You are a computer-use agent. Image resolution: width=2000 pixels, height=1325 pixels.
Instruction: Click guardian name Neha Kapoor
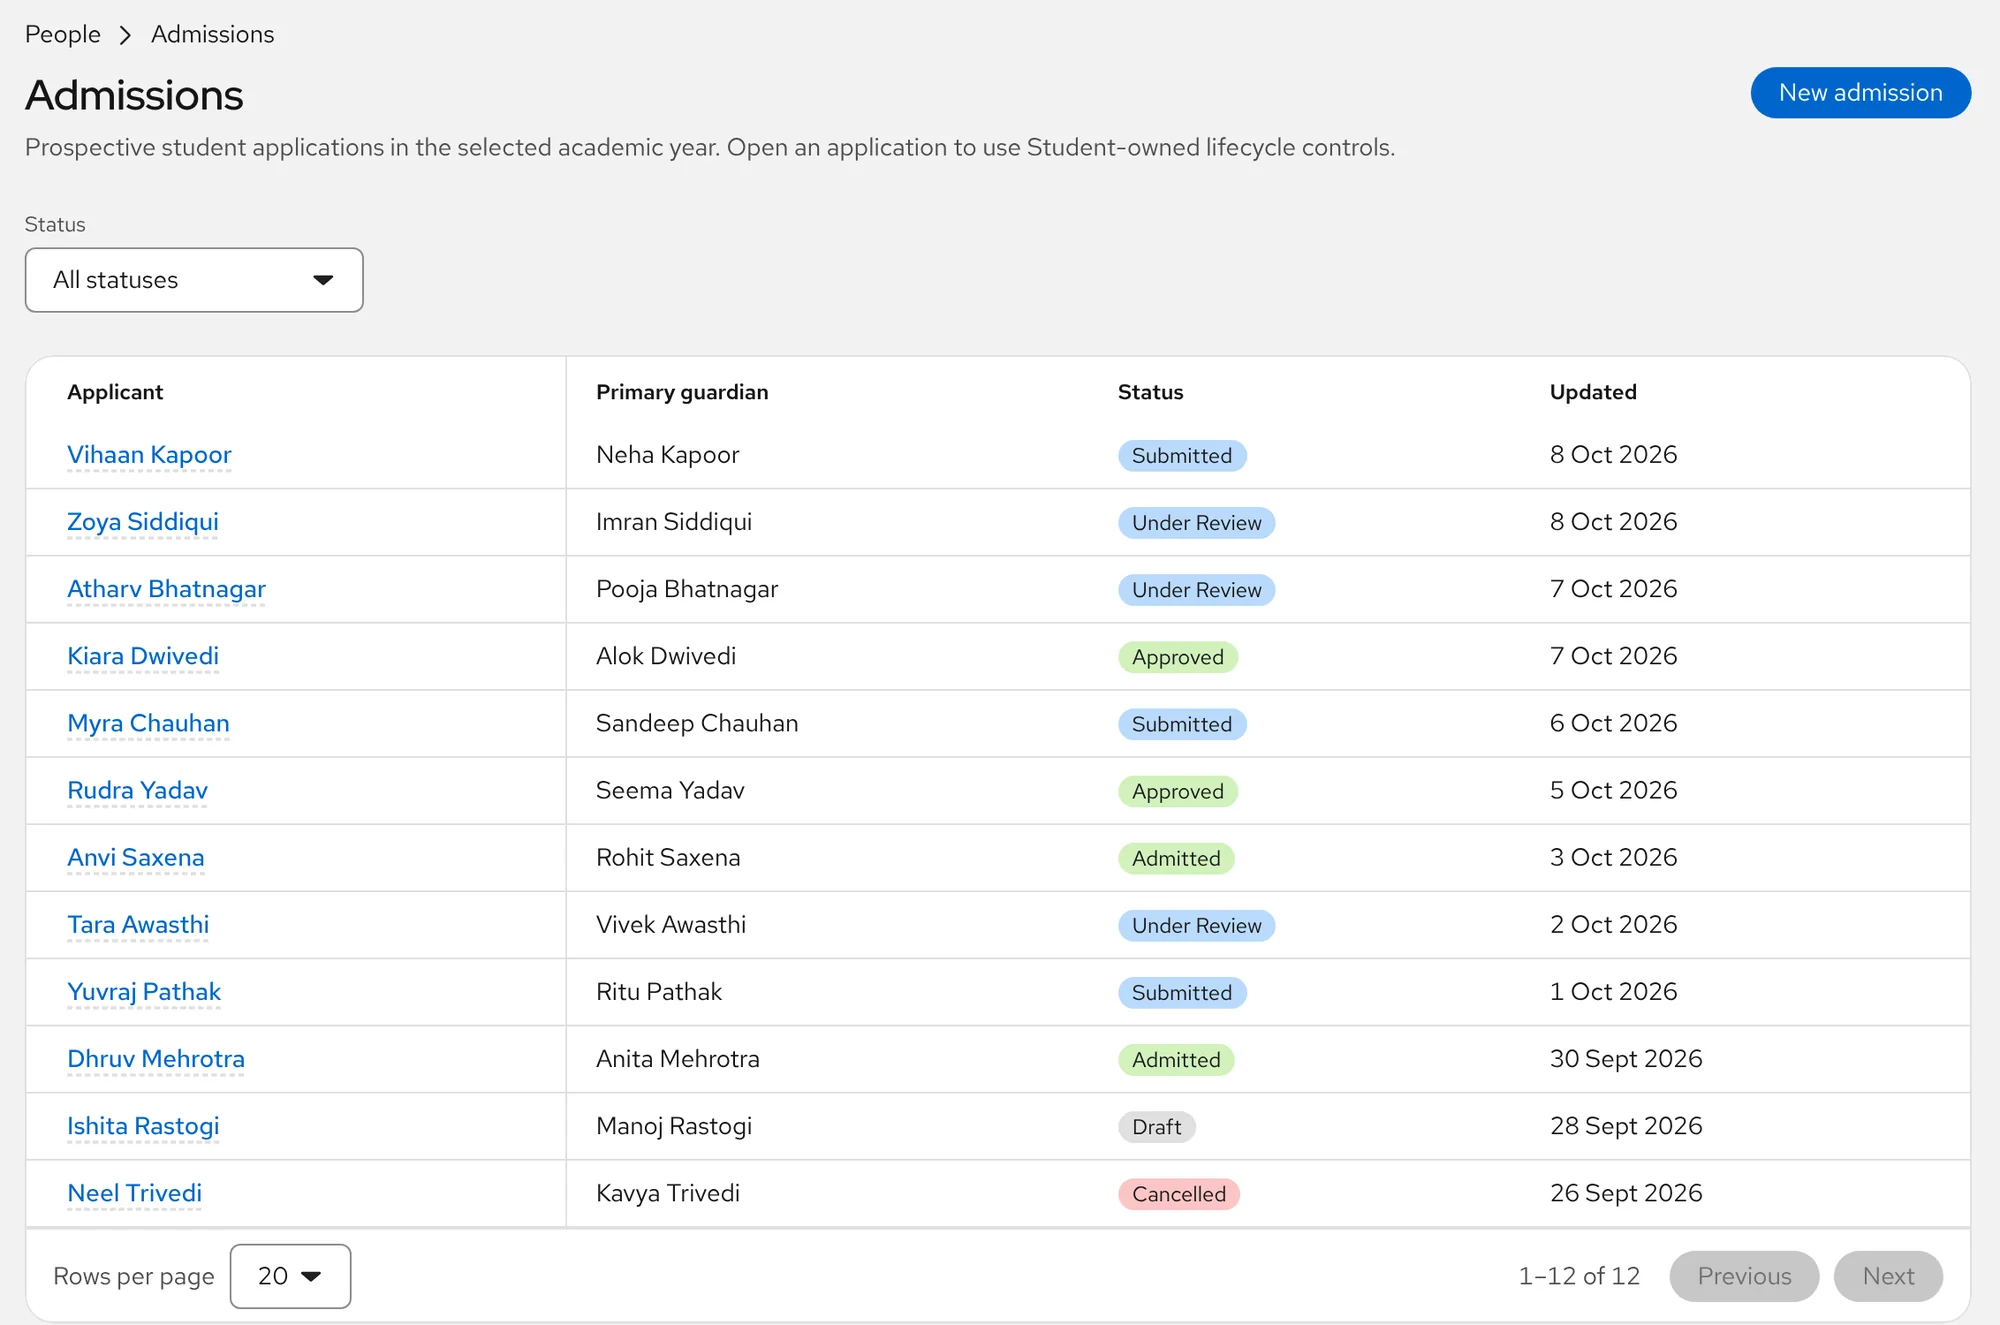(x=667, y=455)
